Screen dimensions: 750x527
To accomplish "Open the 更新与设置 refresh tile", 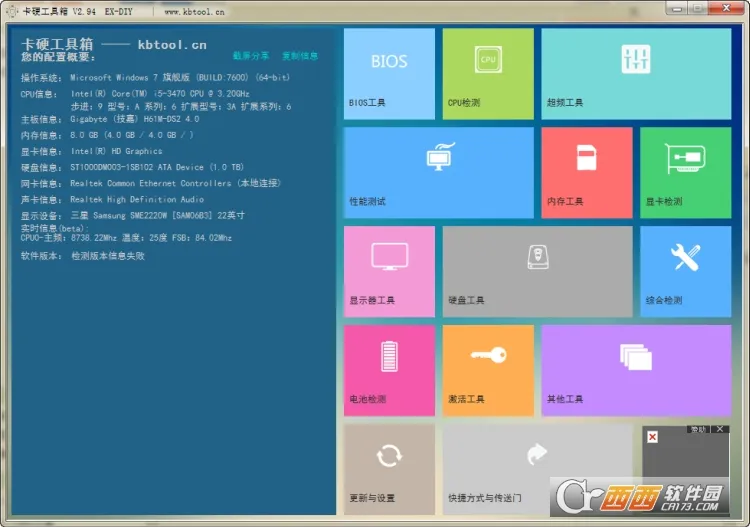I will (x=389, y=470).
